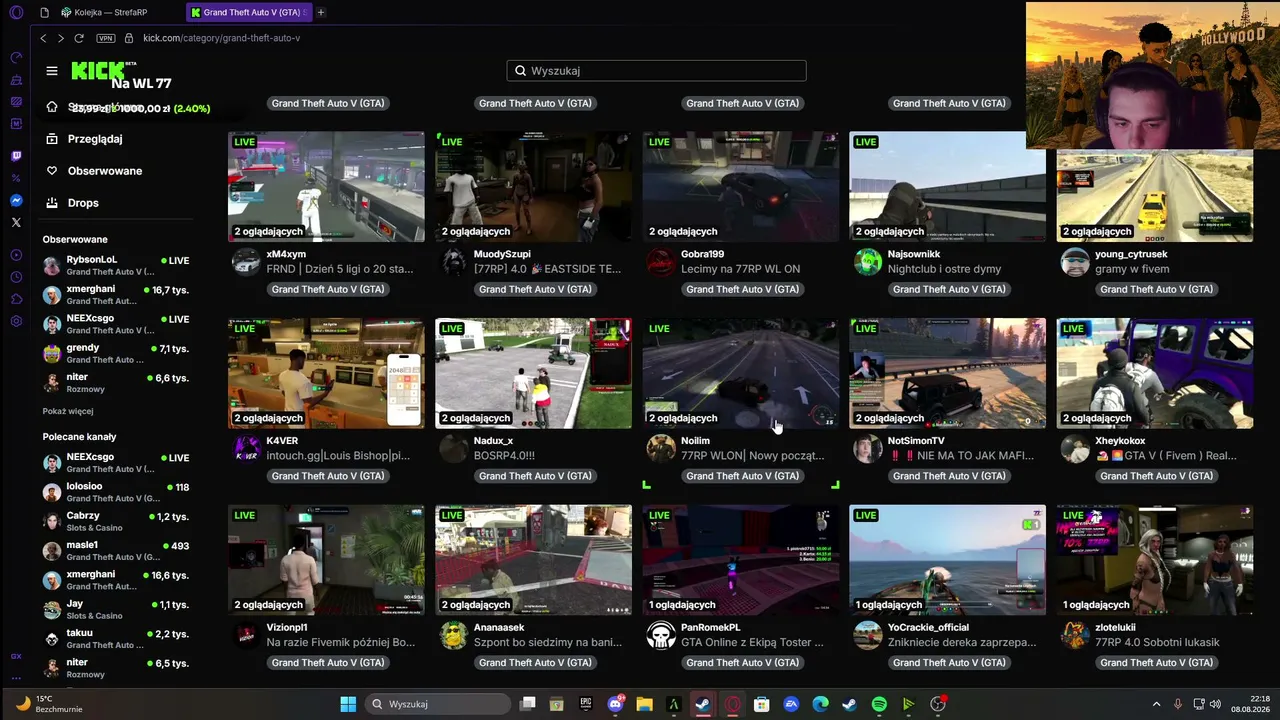
Task: Open Spotify from the taskbar
Action: [879, 704]
